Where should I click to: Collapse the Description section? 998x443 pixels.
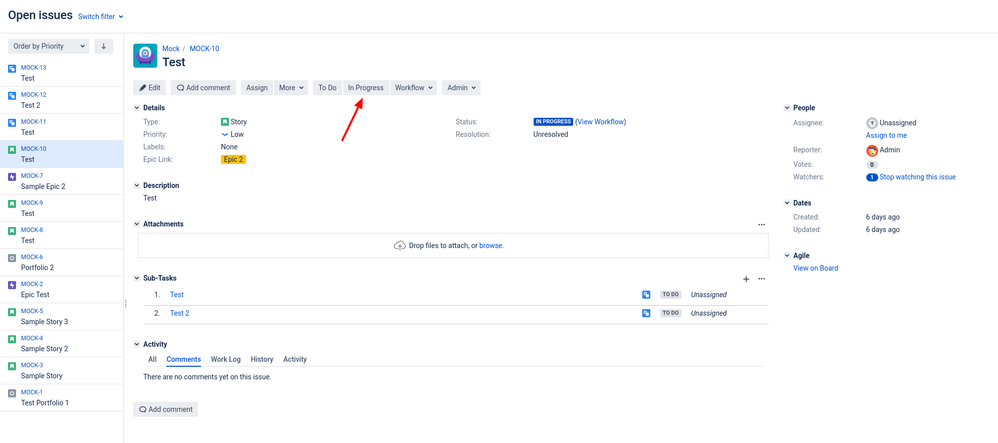click(x=136, y=185)
